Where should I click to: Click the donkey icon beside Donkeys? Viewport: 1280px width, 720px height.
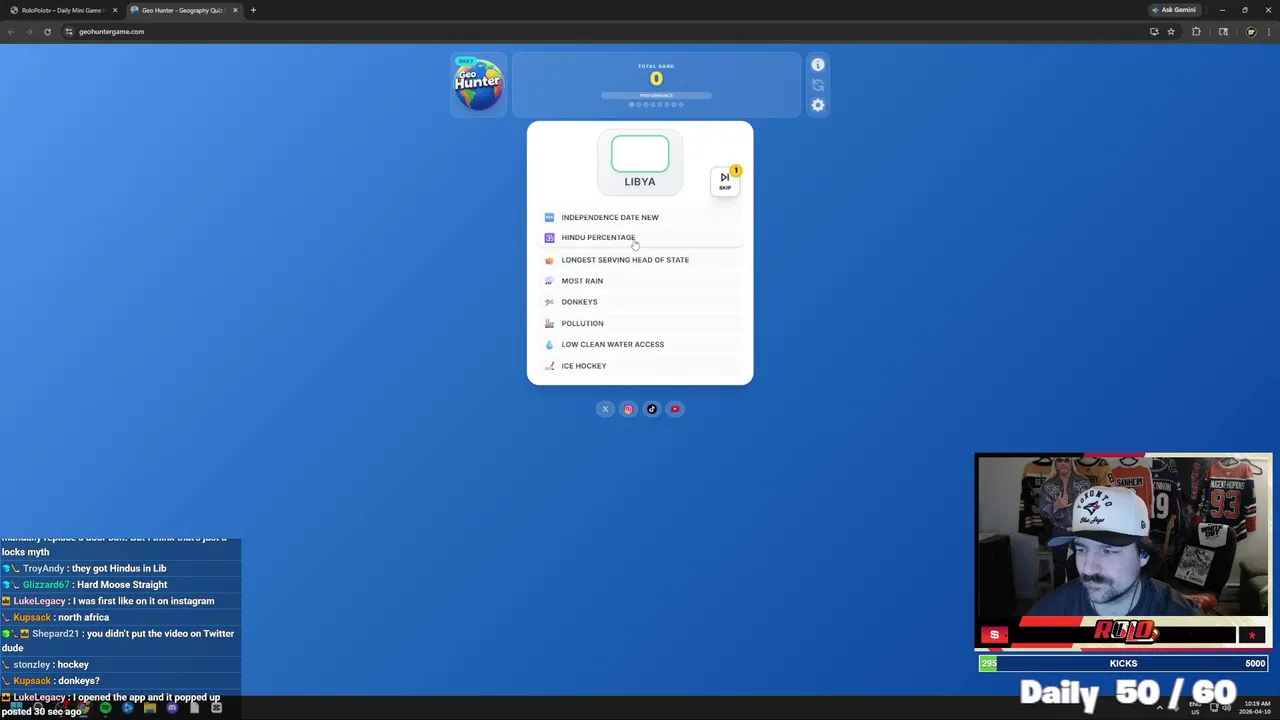(549, 302)
